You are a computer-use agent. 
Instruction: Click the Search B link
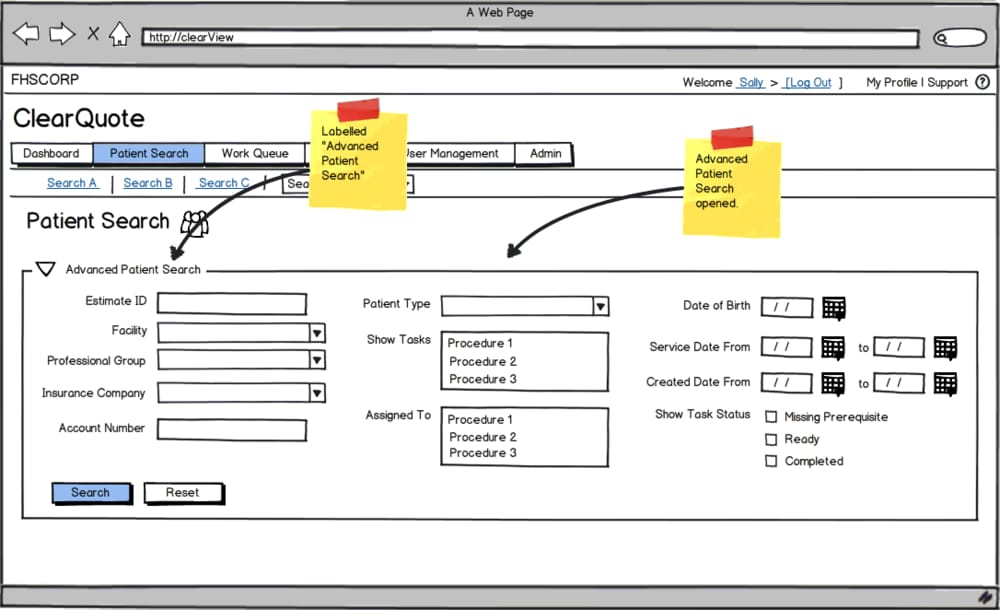(148, 183)
